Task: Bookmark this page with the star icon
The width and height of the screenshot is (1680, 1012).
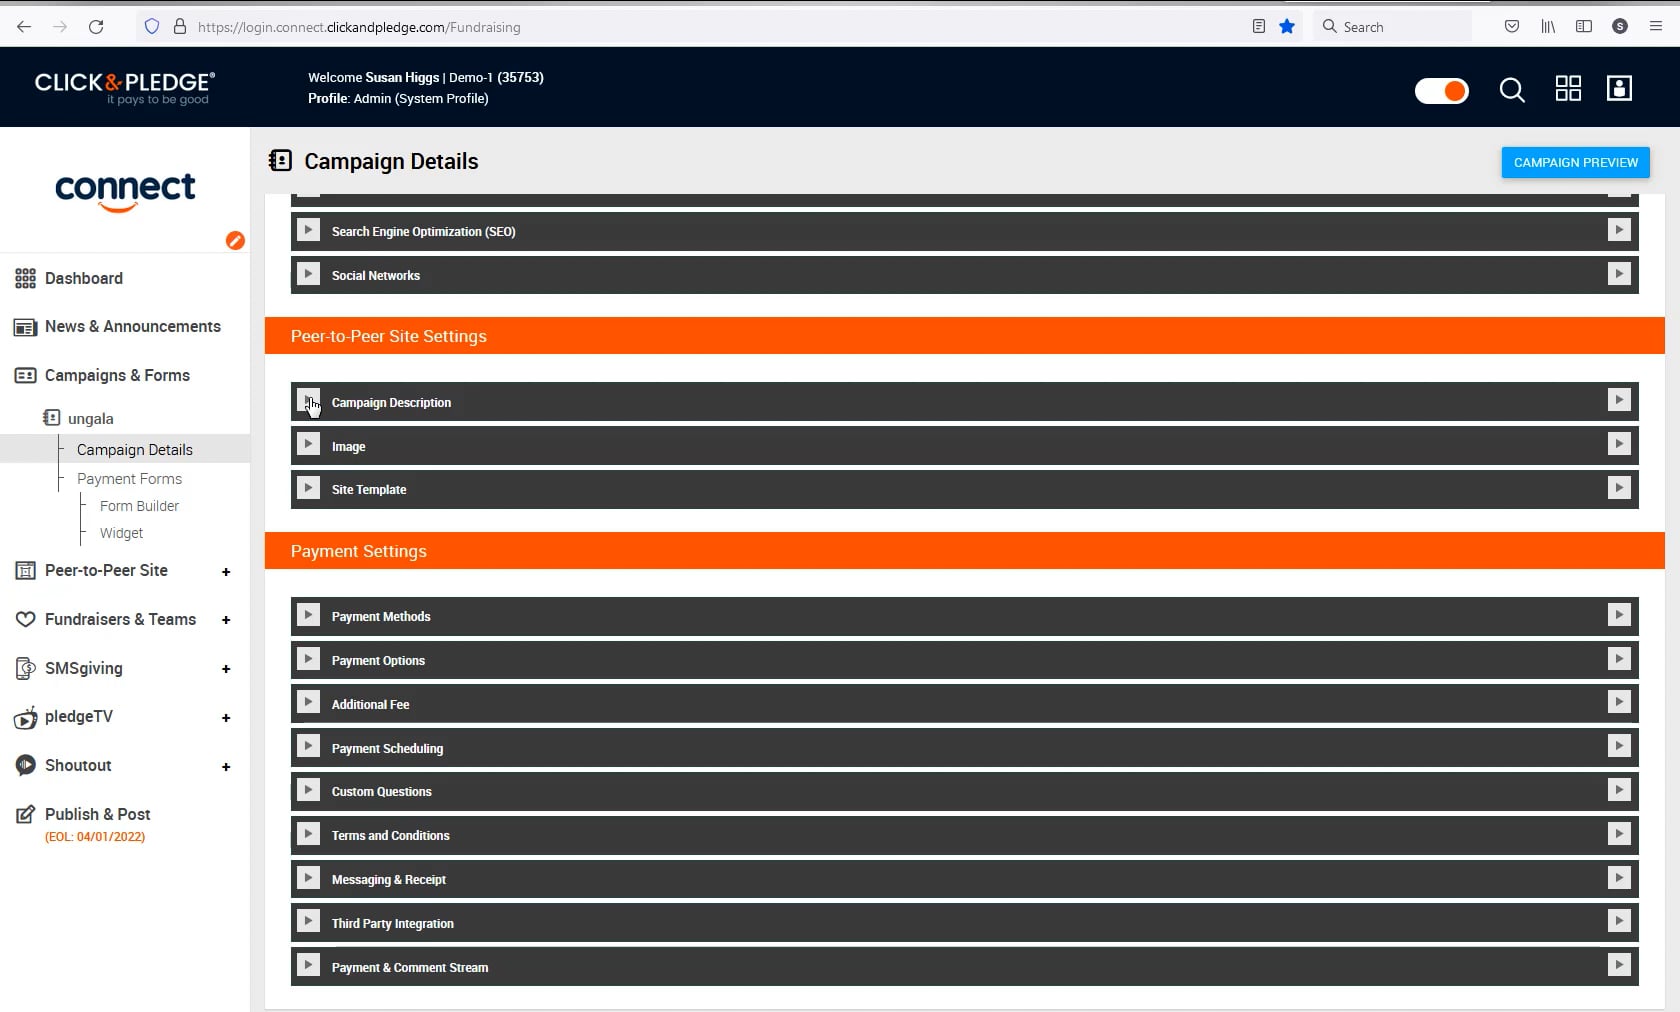Action: pos(1286,26)
